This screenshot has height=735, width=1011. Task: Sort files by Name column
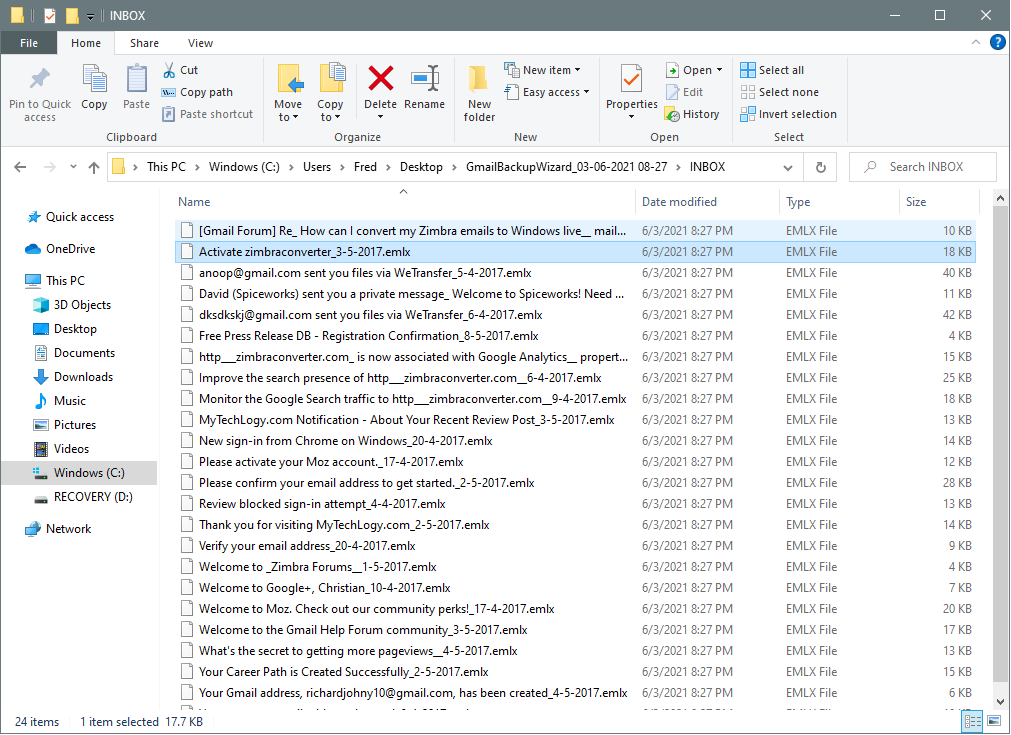click(404, 202)
